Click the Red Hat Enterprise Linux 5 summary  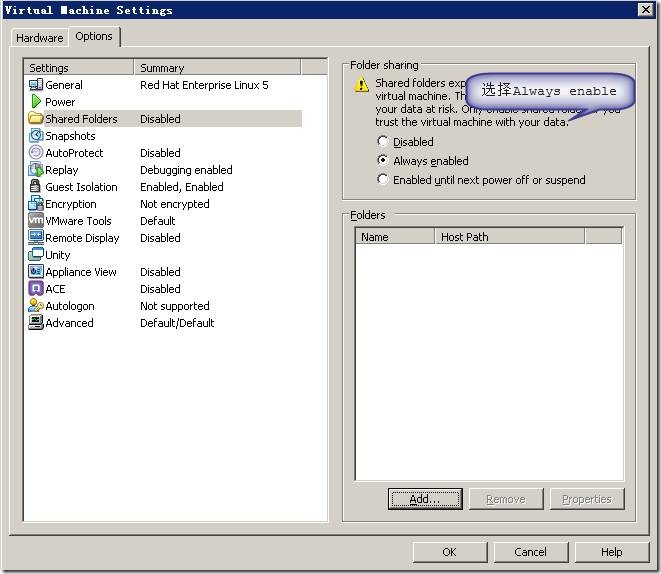[x=204, y=85]
